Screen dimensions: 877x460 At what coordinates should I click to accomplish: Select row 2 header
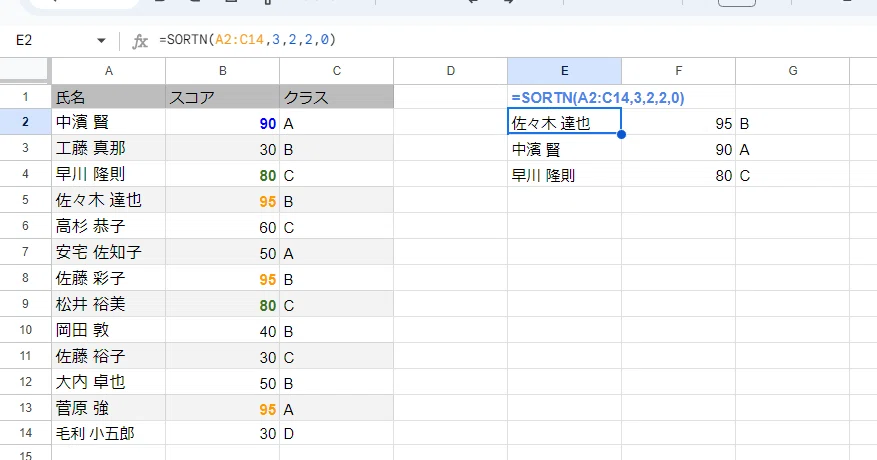click(25, 122)
